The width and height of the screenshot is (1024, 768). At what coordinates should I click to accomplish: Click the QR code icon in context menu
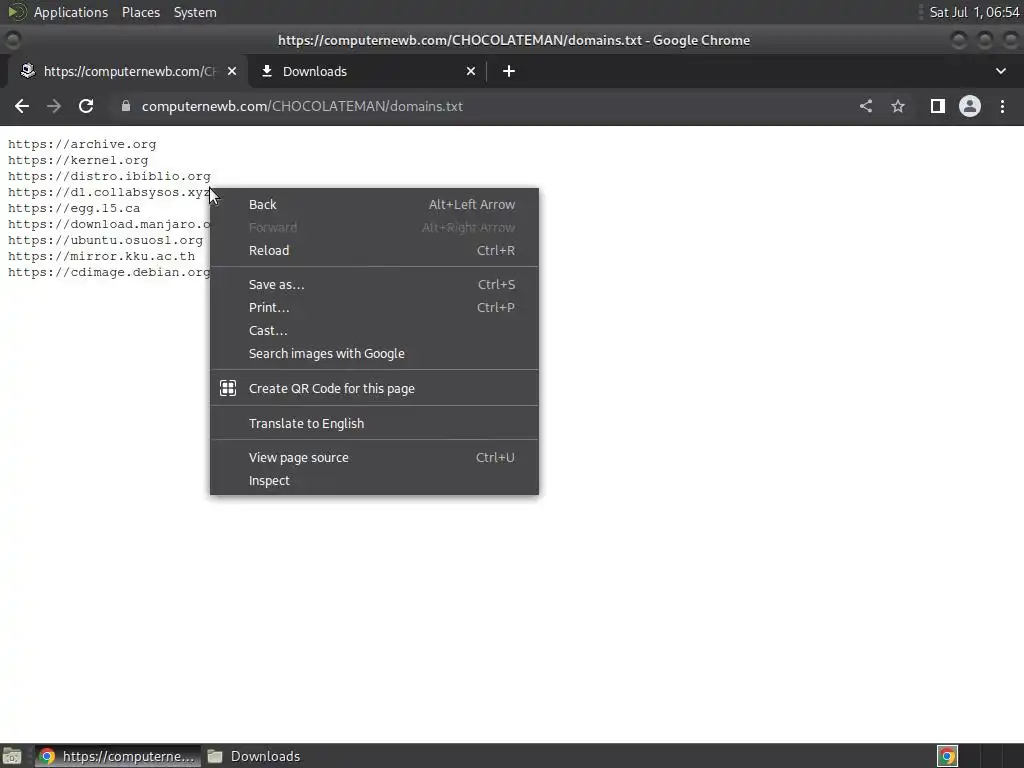coord(228,389)
